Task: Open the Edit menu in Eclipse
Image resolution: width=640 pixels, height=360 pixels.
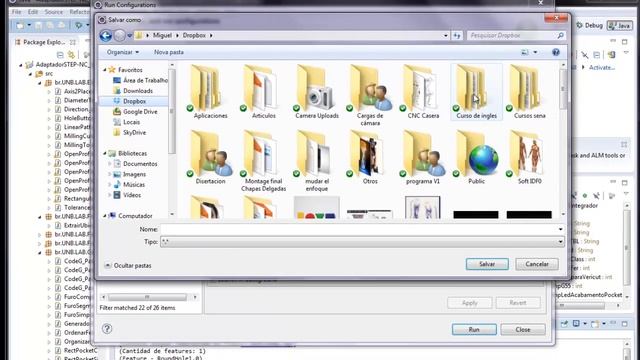Action: pyautogui.click(x=33, y=12)
